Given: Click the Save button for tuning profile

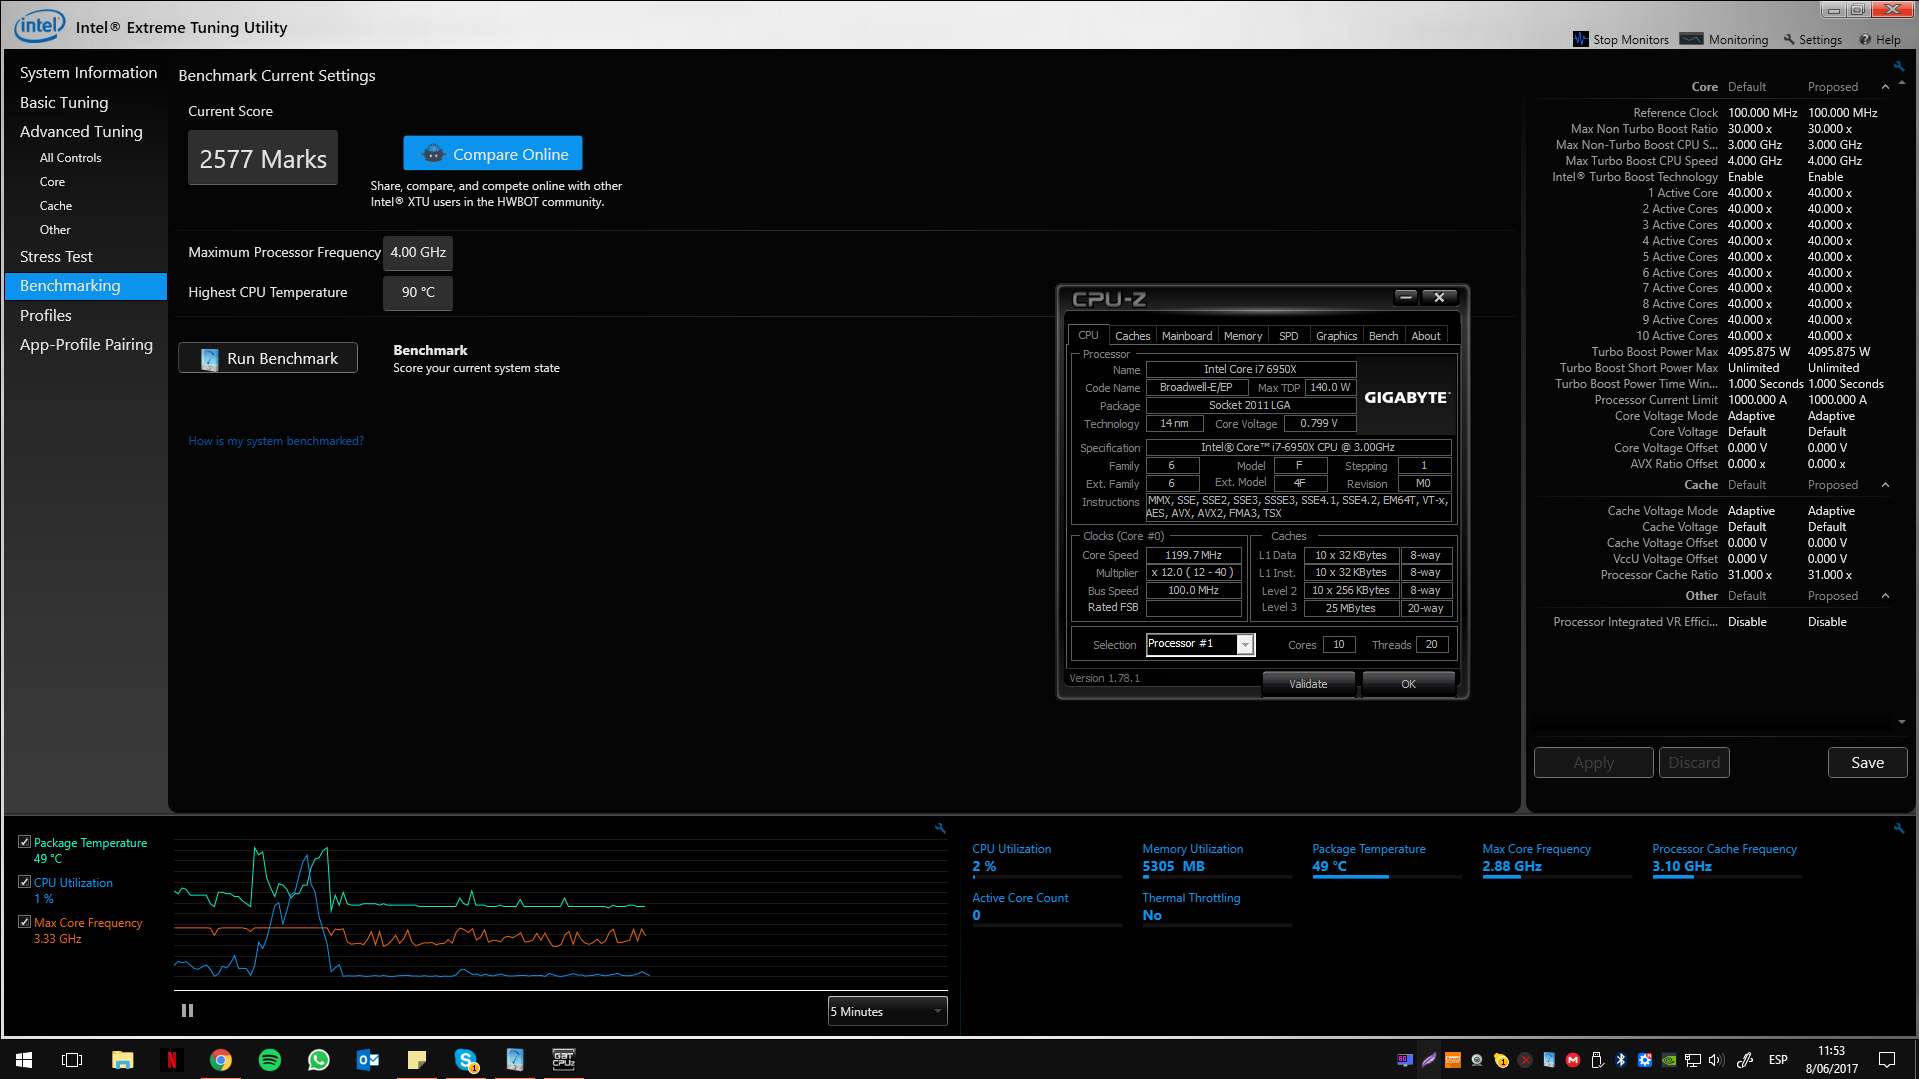Looking at the screenshot, I should (x=1867, y=762).
